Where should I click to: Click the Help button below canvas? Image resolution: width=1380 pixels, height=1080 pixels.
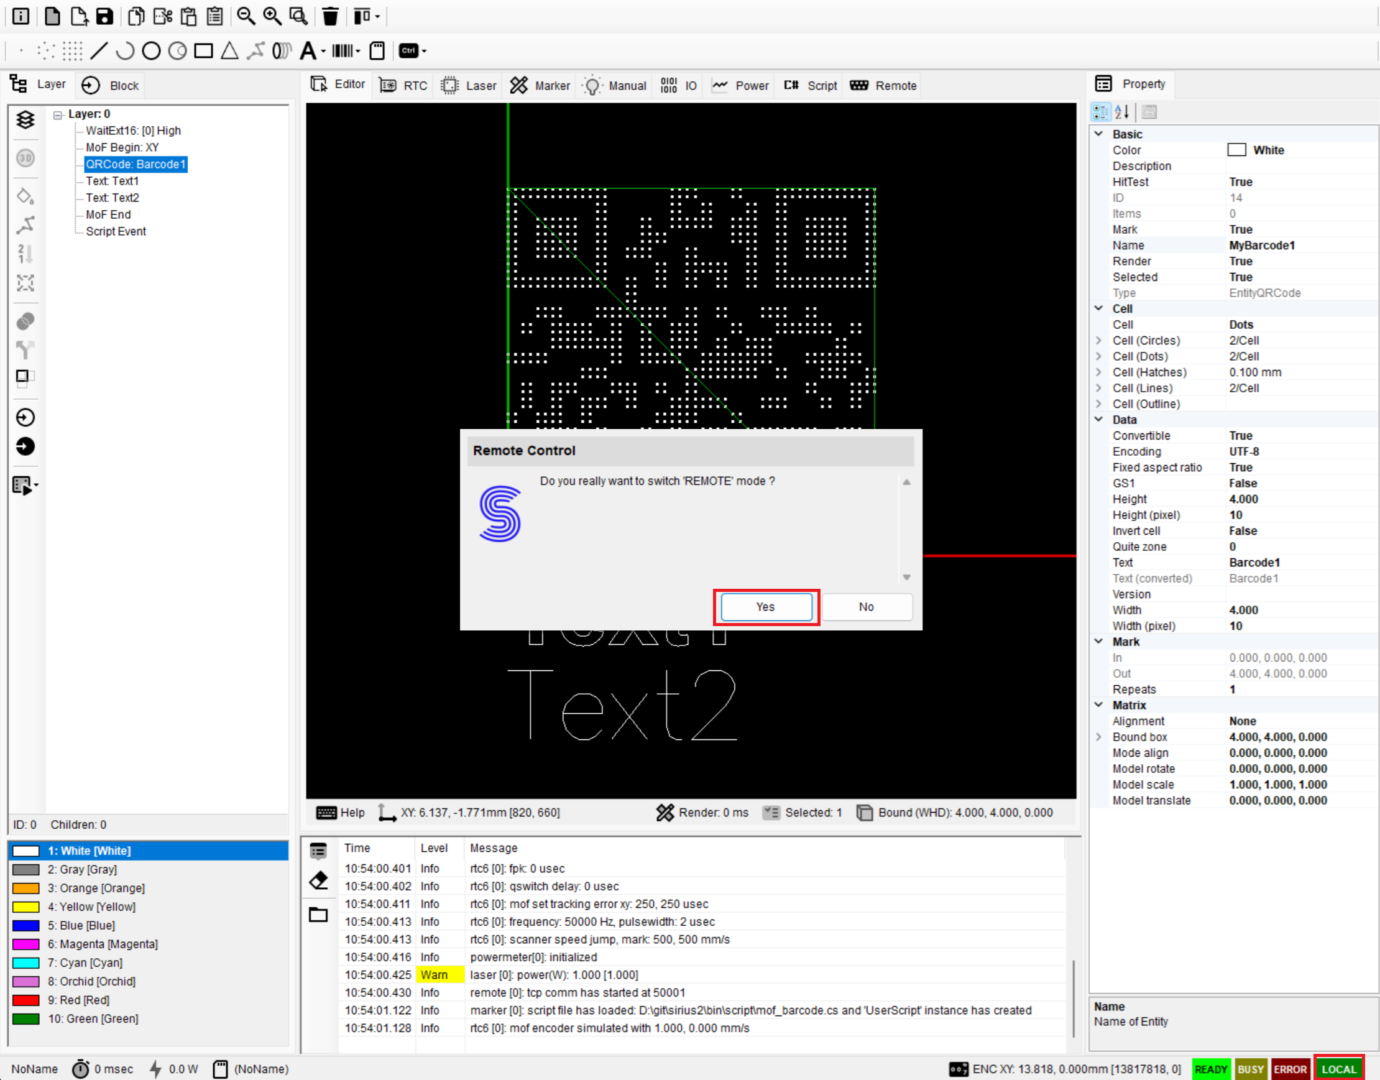click(341, 813)
